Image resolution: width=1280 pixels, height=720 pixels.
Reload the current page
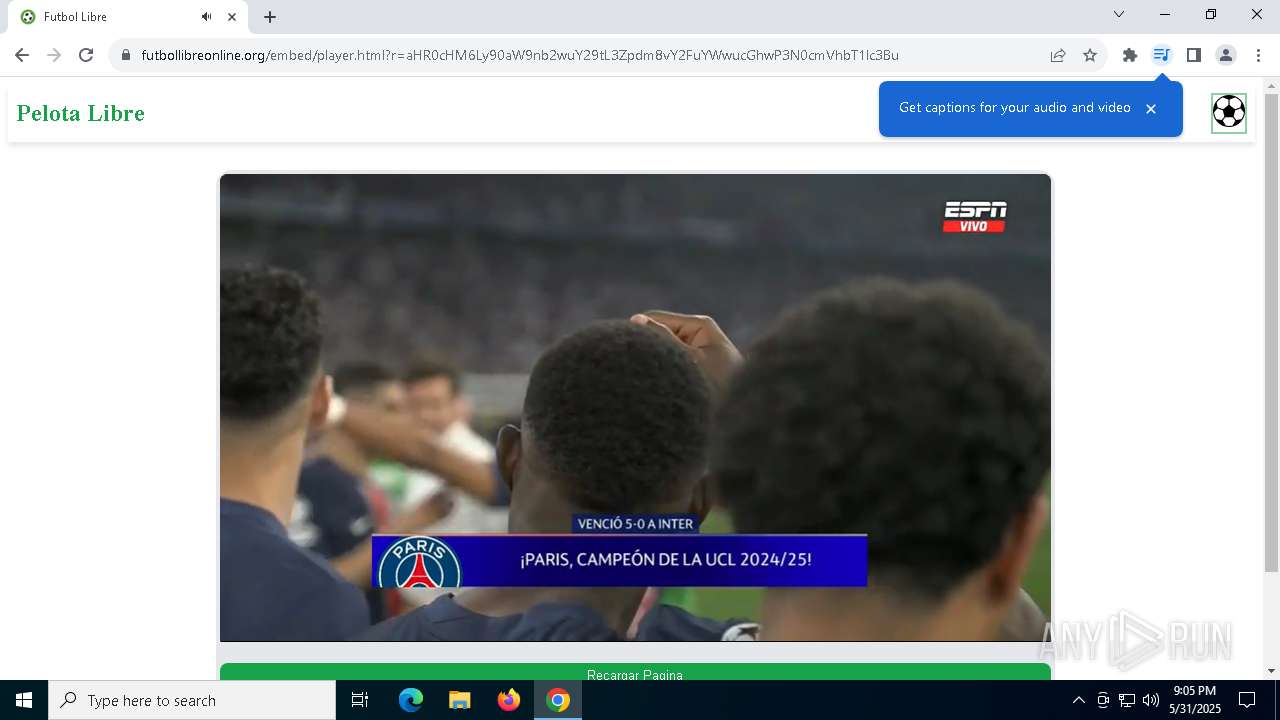[x=86, y=55]
